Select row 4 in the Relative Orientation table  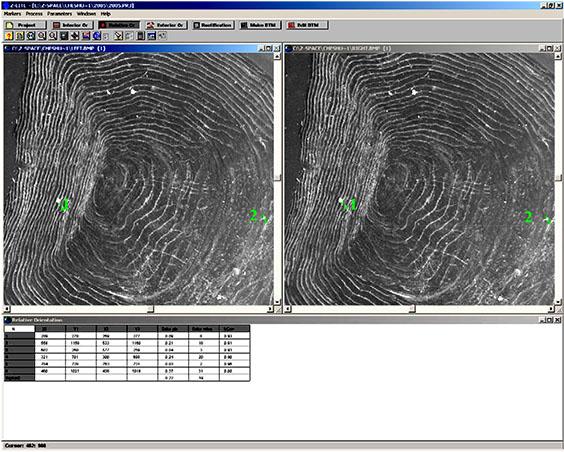tap(127, 357)
